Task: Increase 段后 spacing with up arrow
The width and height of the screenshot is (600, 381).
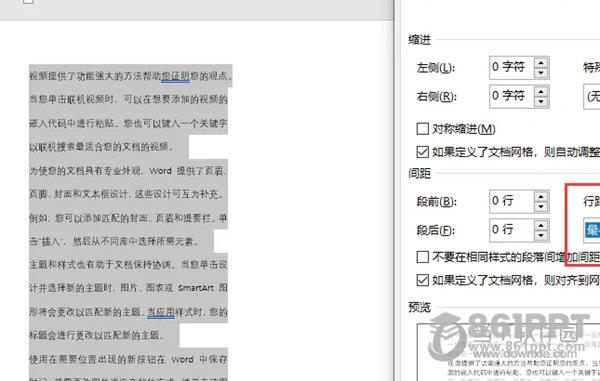Action: coord(541,226)
